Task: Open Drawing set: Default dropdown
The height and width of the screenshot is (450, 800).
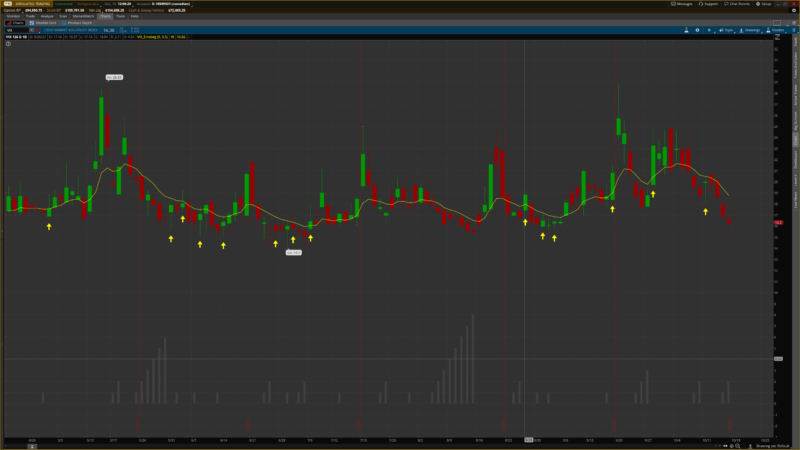Action: [772, 446]
